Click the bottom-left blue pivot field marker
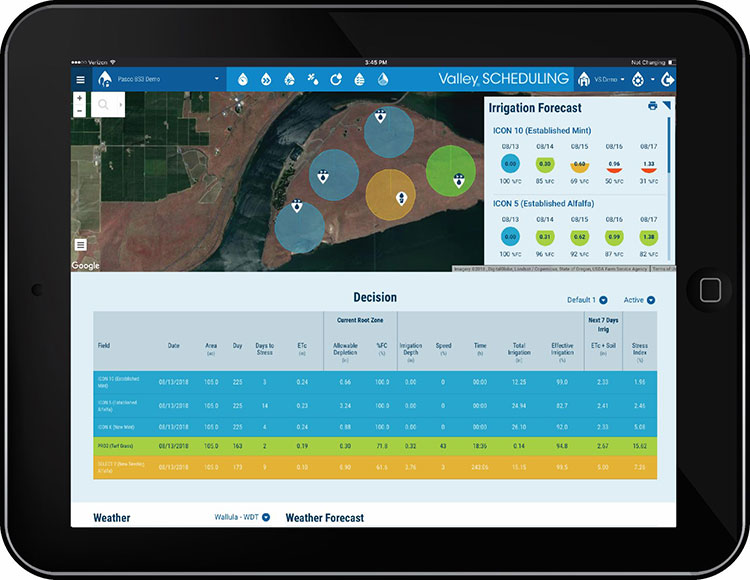This screenshot has width=750, height=580. 297,206
